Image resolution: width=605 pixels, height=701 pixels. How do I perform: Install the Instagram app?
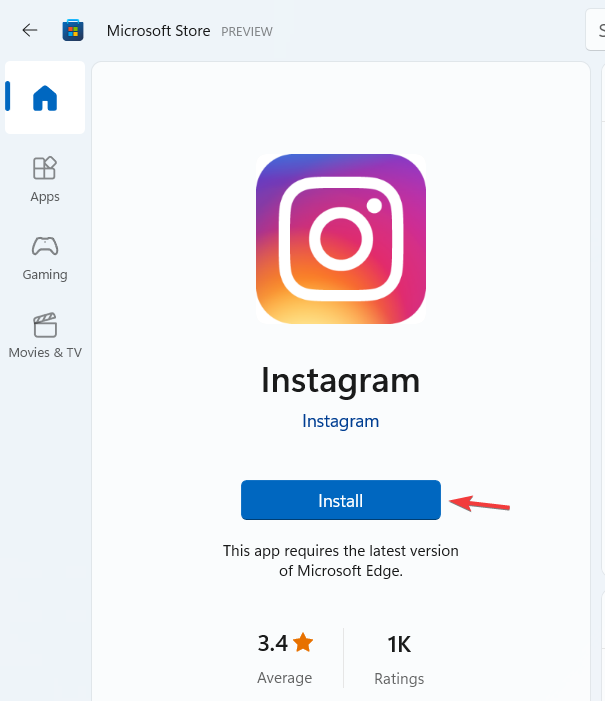pyautogui.click(x=341, y=500)
